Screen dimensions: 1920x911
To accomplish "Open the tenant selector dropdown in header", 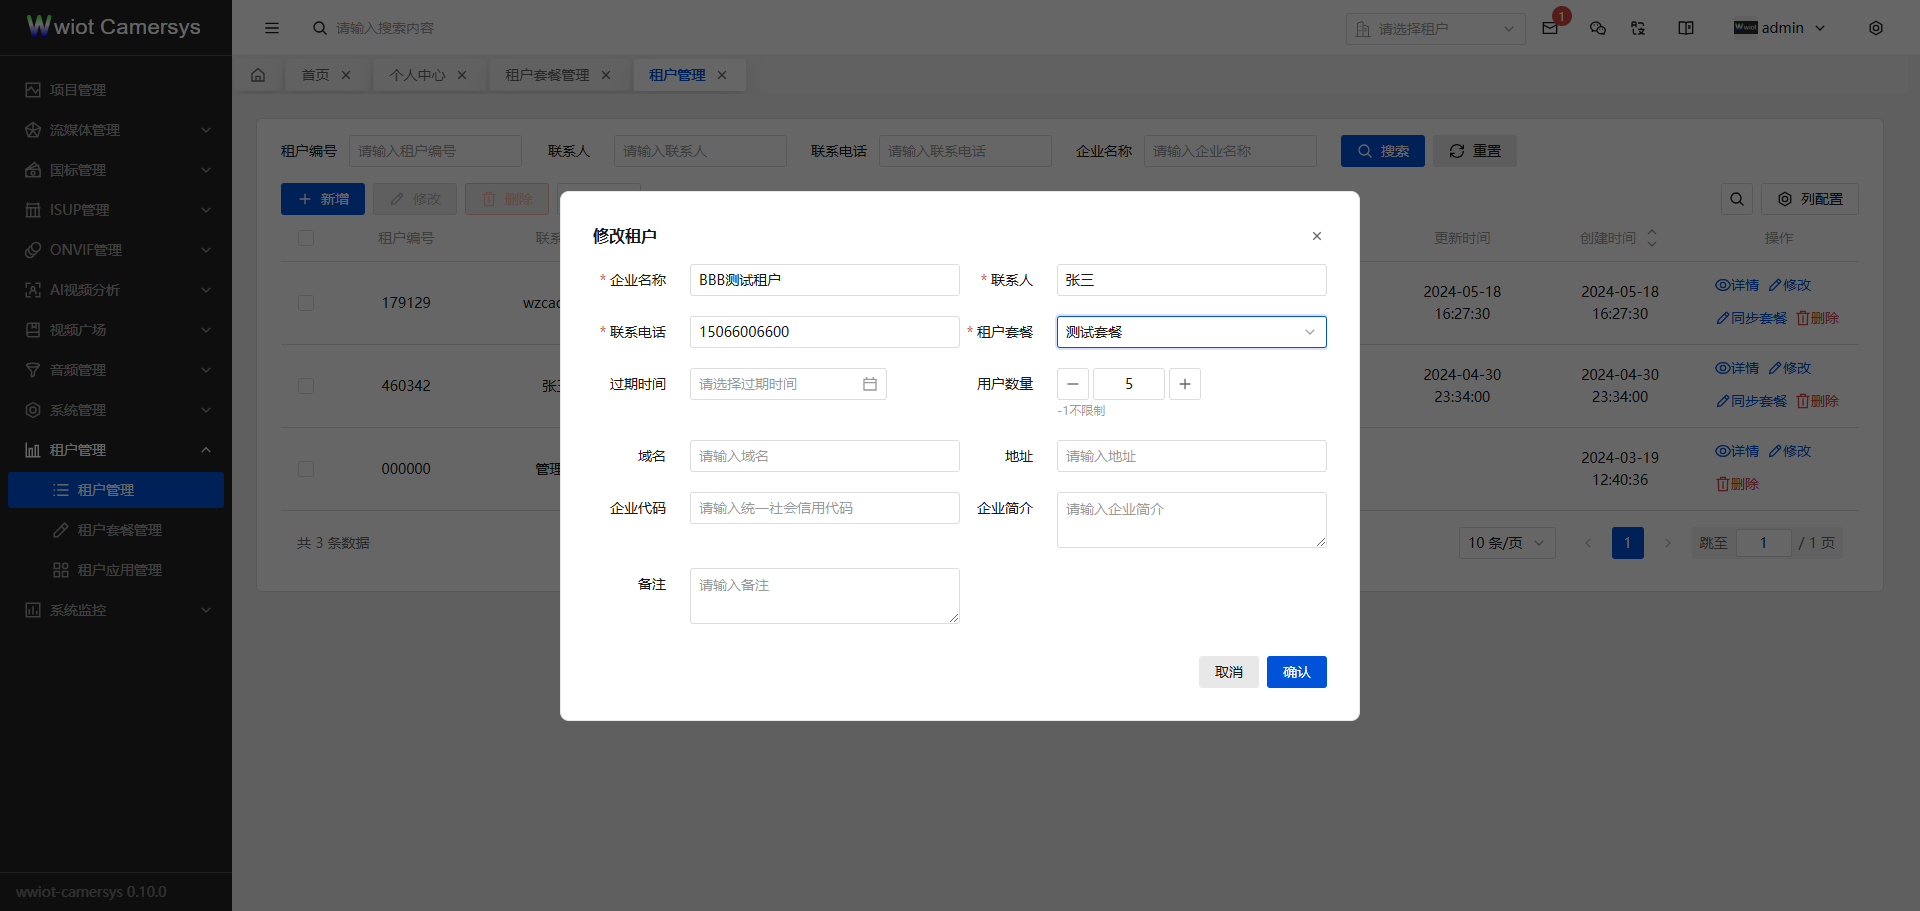I will [x=1434, y=29].
